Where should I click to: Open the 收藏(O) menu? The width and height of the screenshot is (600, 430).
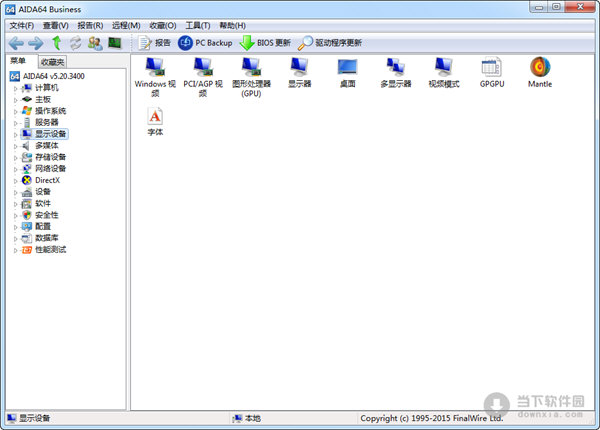[163, 26]
